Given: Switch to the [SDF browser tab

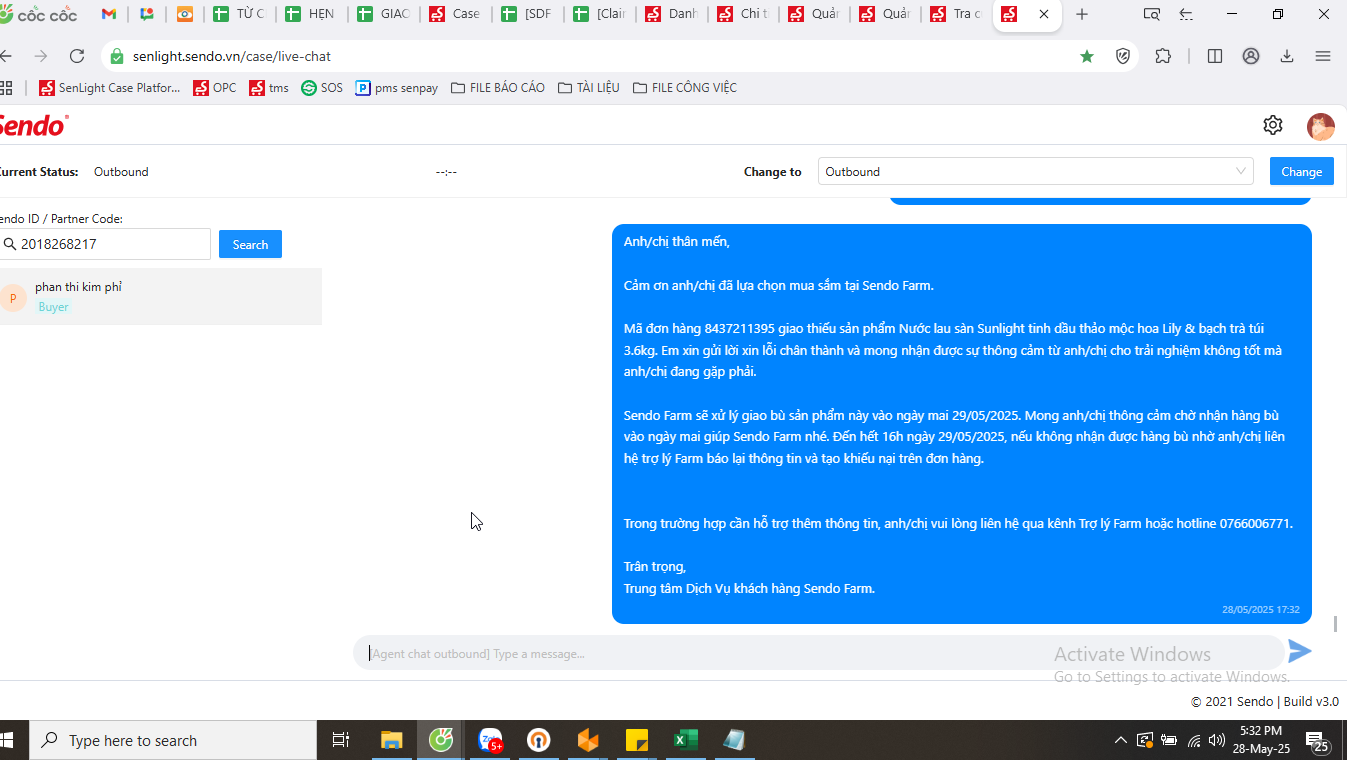Looking at the screenshot, I should 527,14.
